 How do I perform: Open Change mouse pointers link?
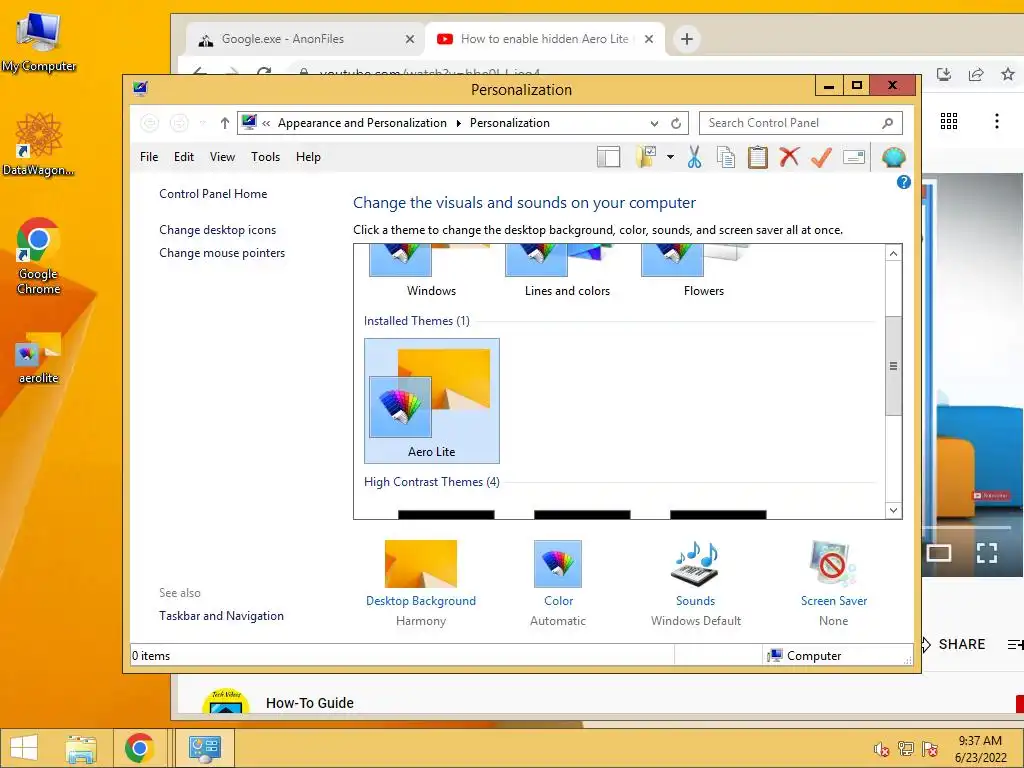tap(222, 253)
